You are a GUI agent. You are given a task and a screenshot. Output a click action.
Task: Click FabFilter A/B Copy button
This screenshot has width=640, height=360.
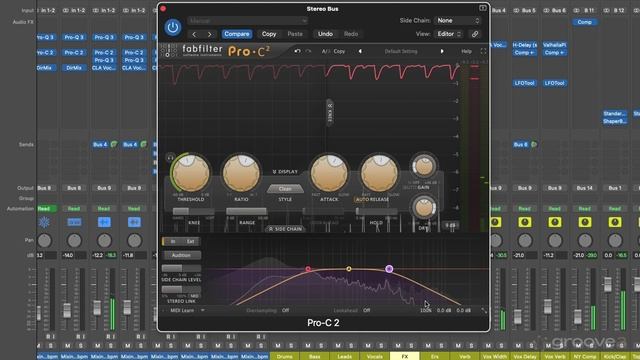(x=339, y=51)
